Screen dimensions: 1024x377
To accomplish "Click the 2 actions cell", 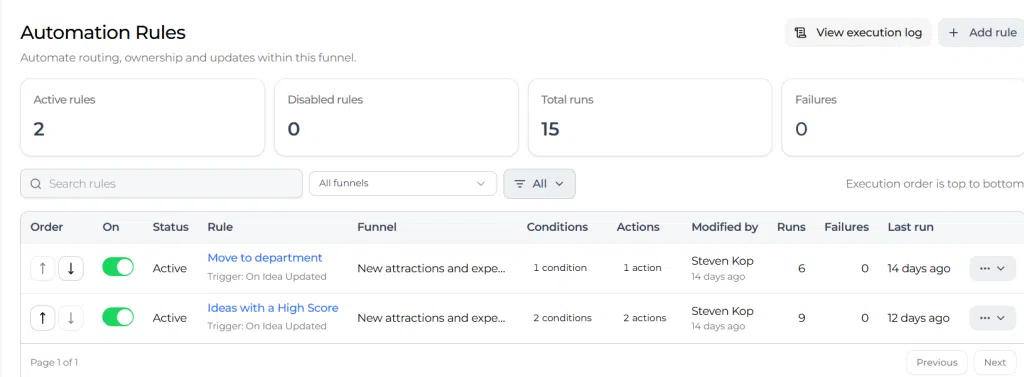I will coord(645,318).
